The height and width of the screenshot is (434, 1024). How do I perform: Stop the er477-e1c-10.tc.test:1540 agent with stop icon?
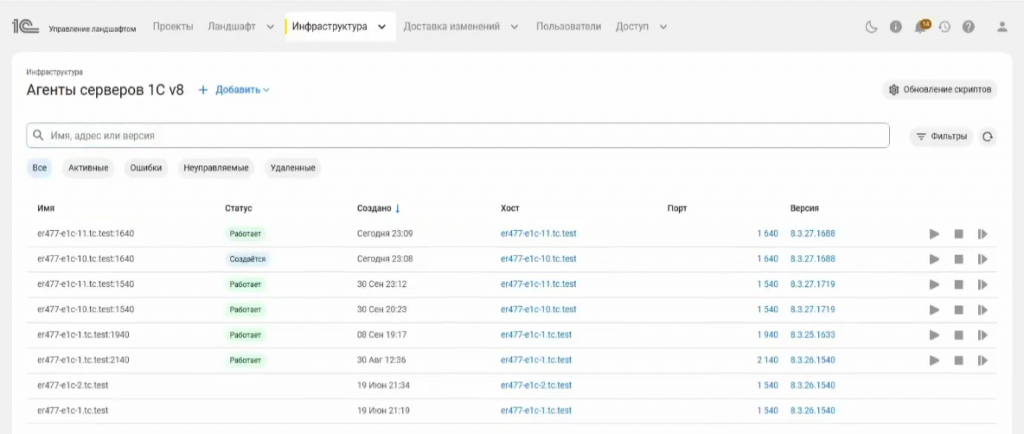click(x=958, y=310)
